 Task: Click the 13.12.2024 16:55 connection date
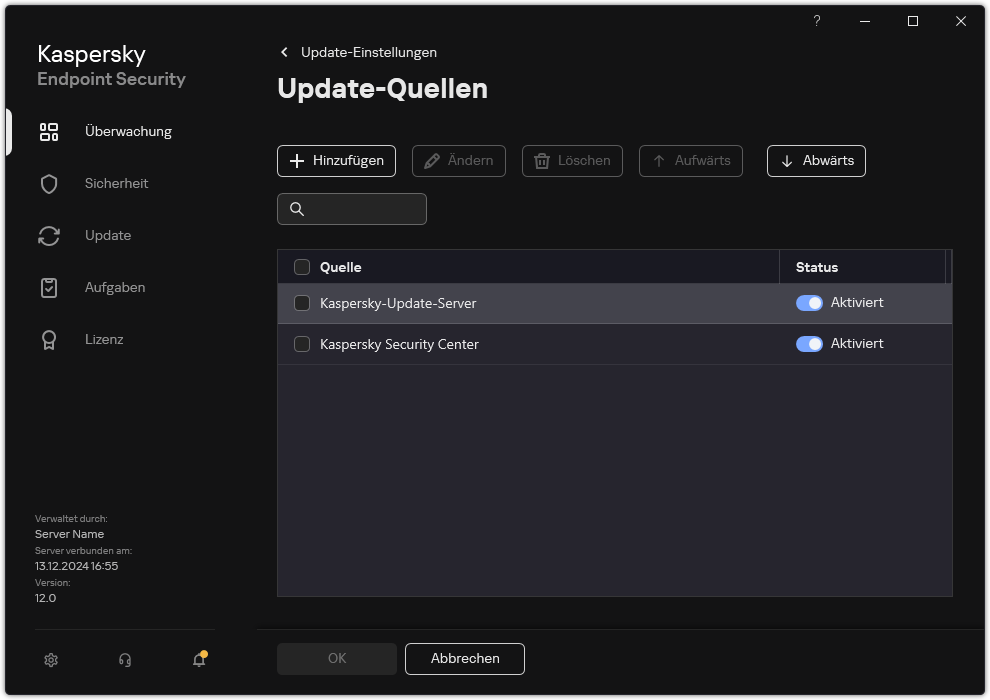point(76,566)
